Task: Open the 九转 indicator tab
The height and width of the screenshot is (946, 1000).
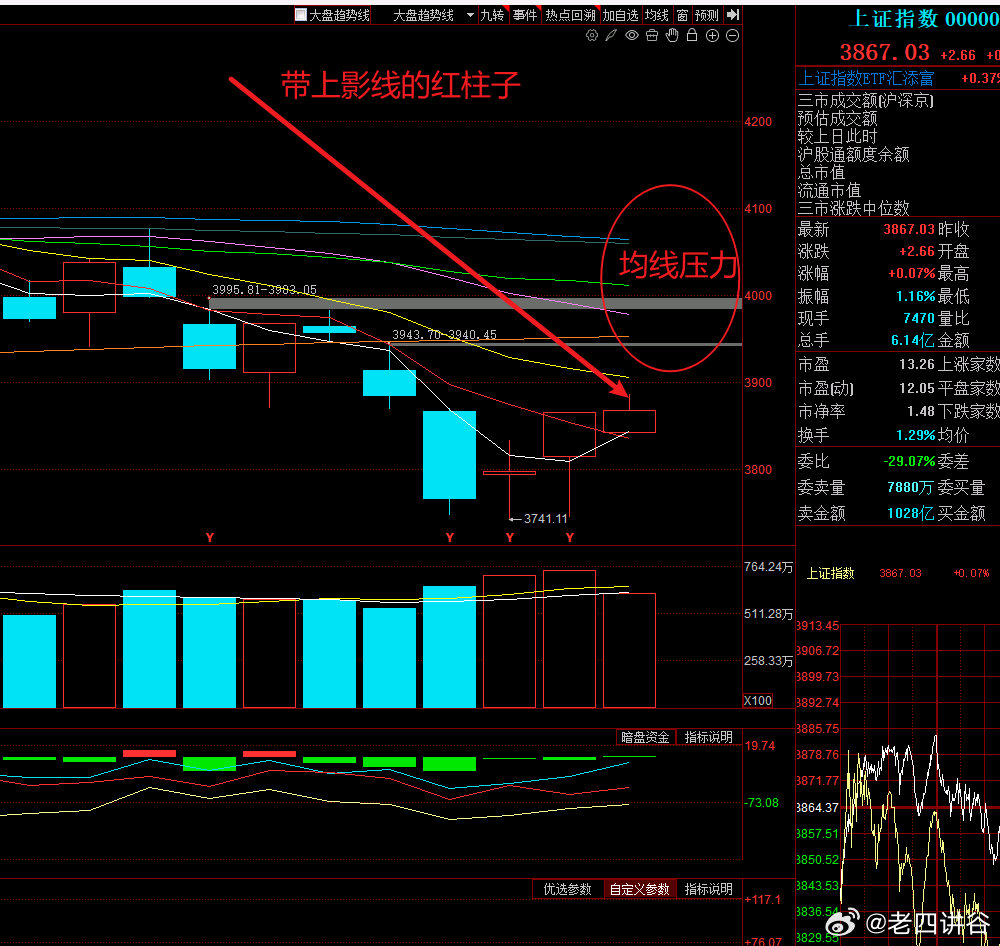Action: coord(492,15)
